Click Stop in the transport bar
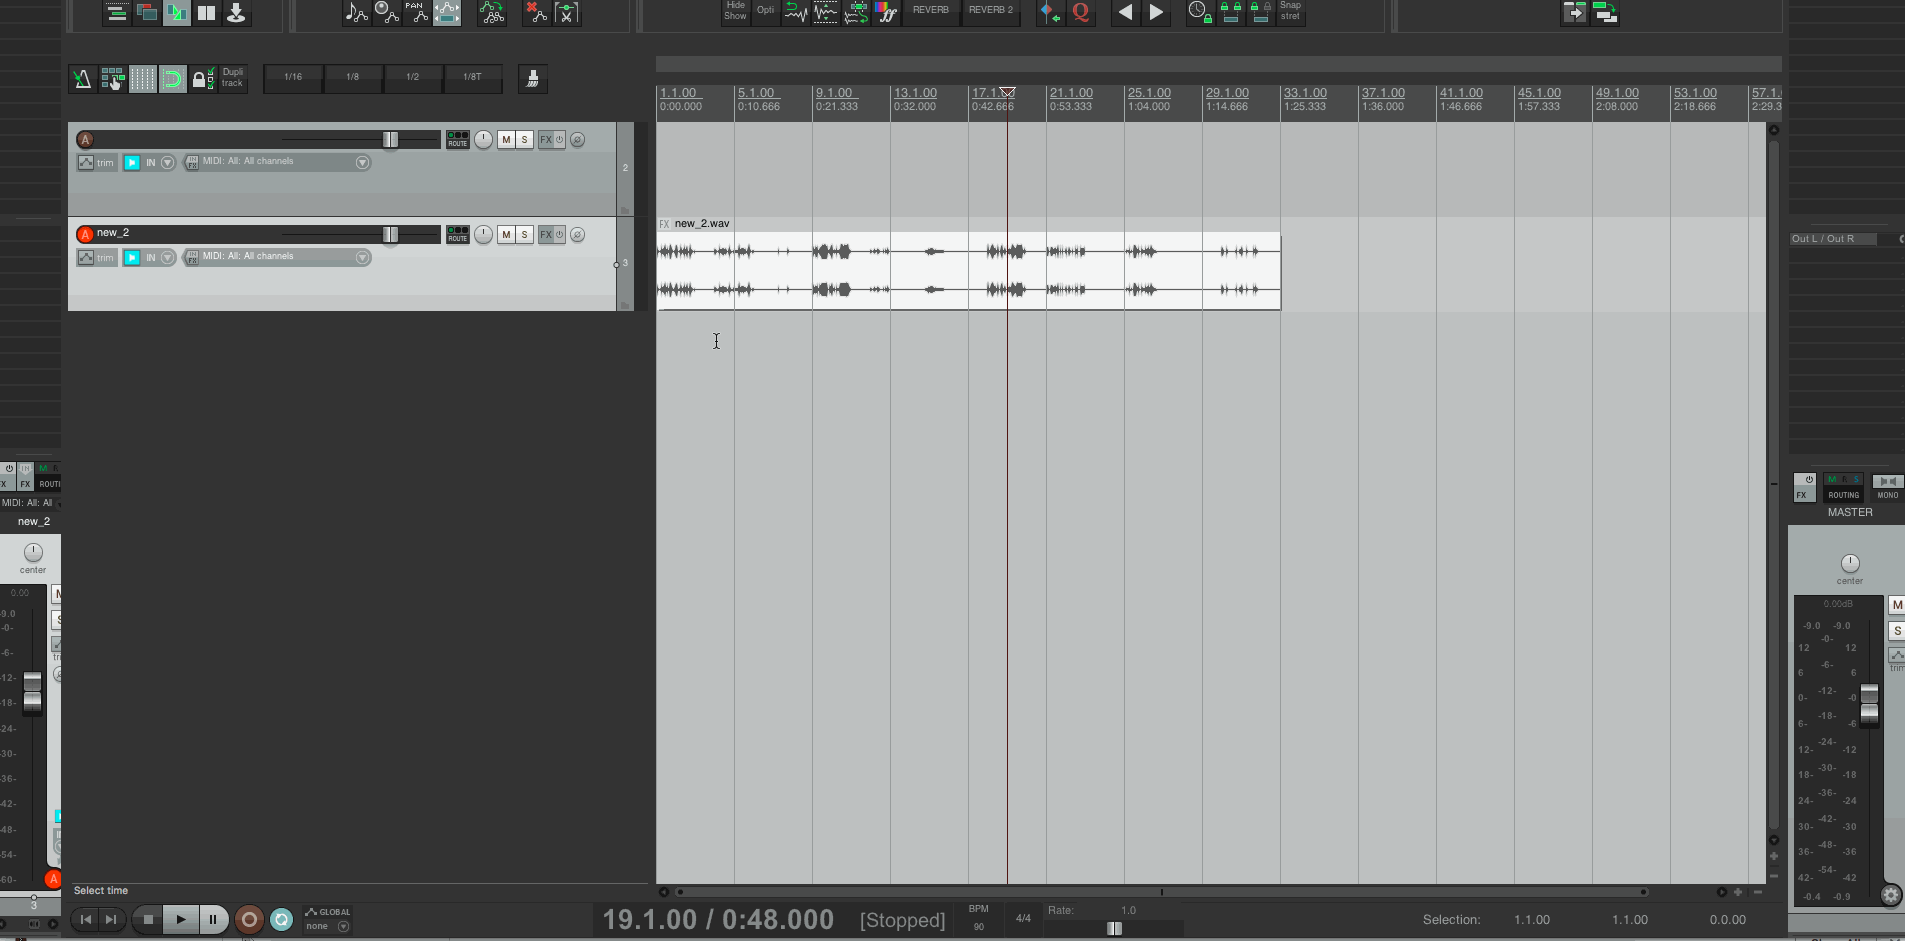This screenshot has height=941, width=1905. coord(148,920)
